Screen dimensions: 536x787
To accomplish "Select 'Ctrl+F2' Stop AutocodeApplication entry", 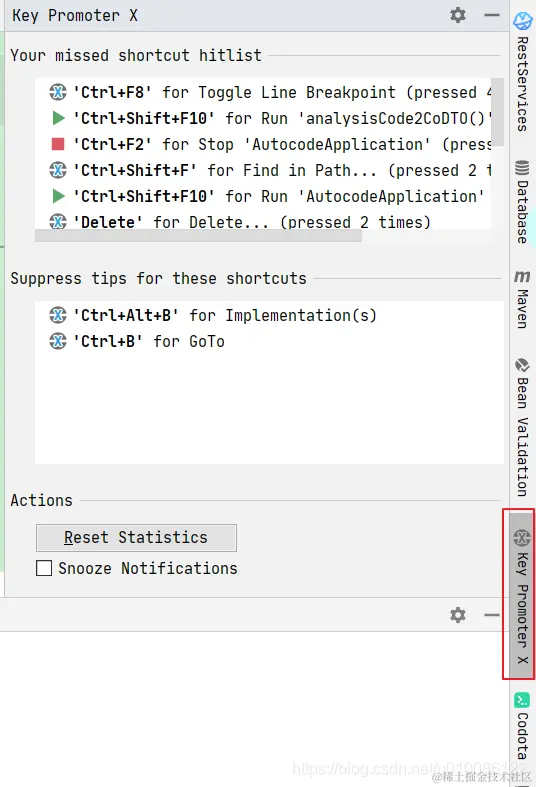I will tap(263, 145).
